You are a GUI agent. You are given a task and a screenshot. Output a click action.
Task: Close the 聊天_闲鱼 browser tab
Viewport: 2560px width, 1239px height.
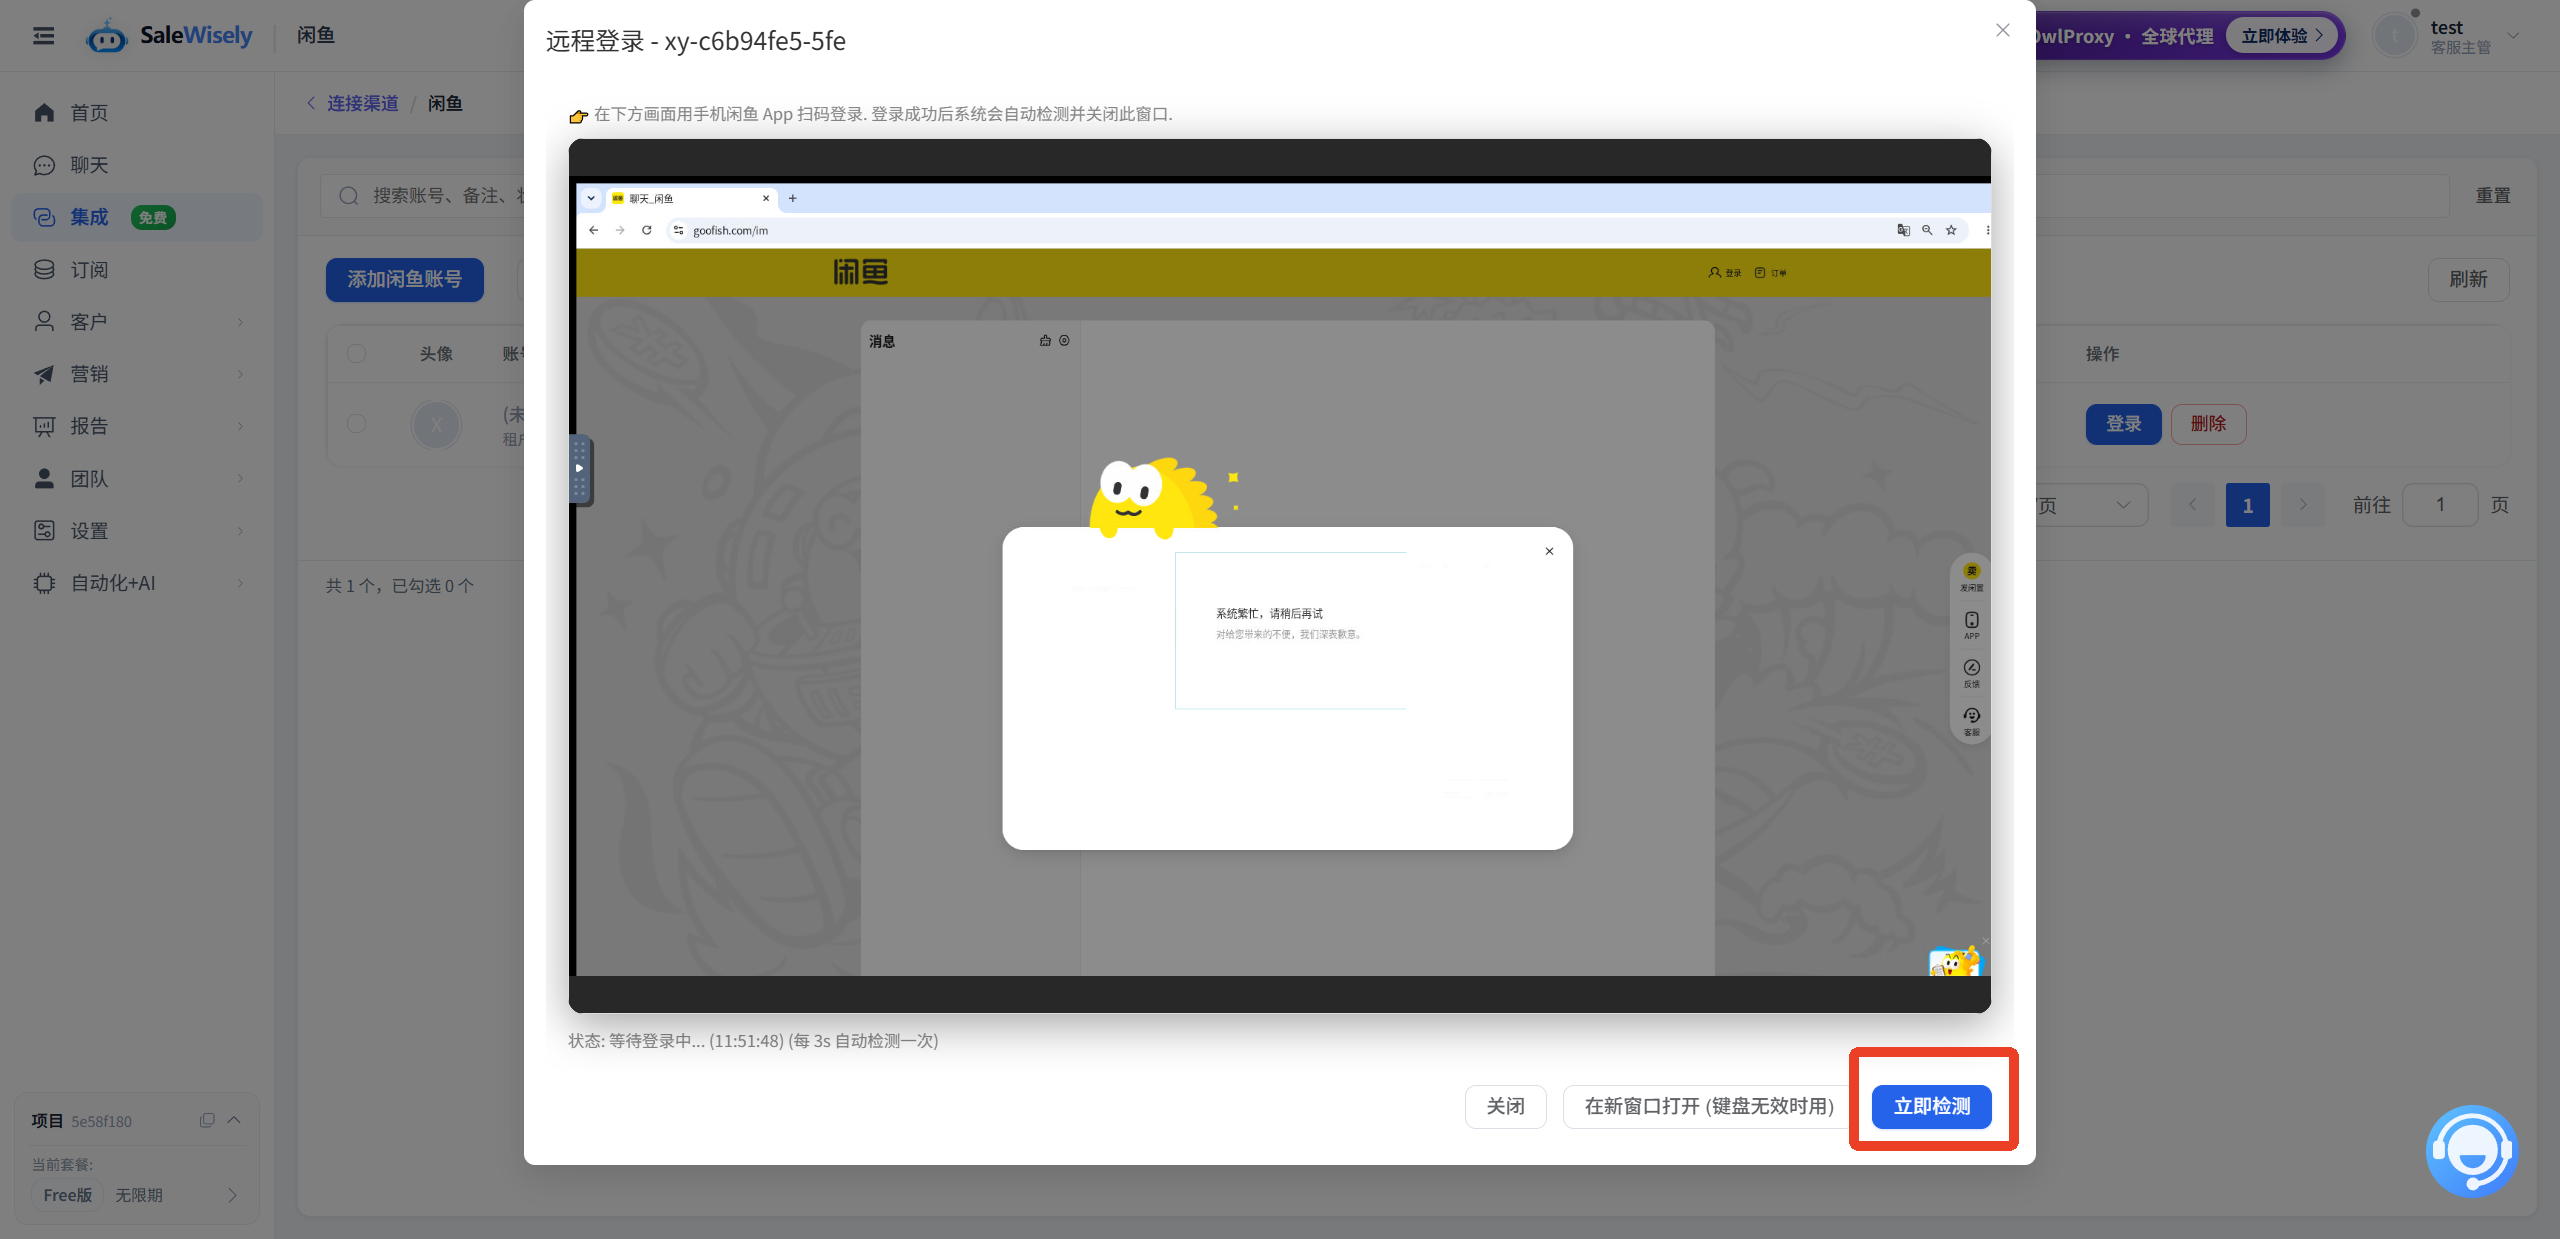(x=766, y=198)
